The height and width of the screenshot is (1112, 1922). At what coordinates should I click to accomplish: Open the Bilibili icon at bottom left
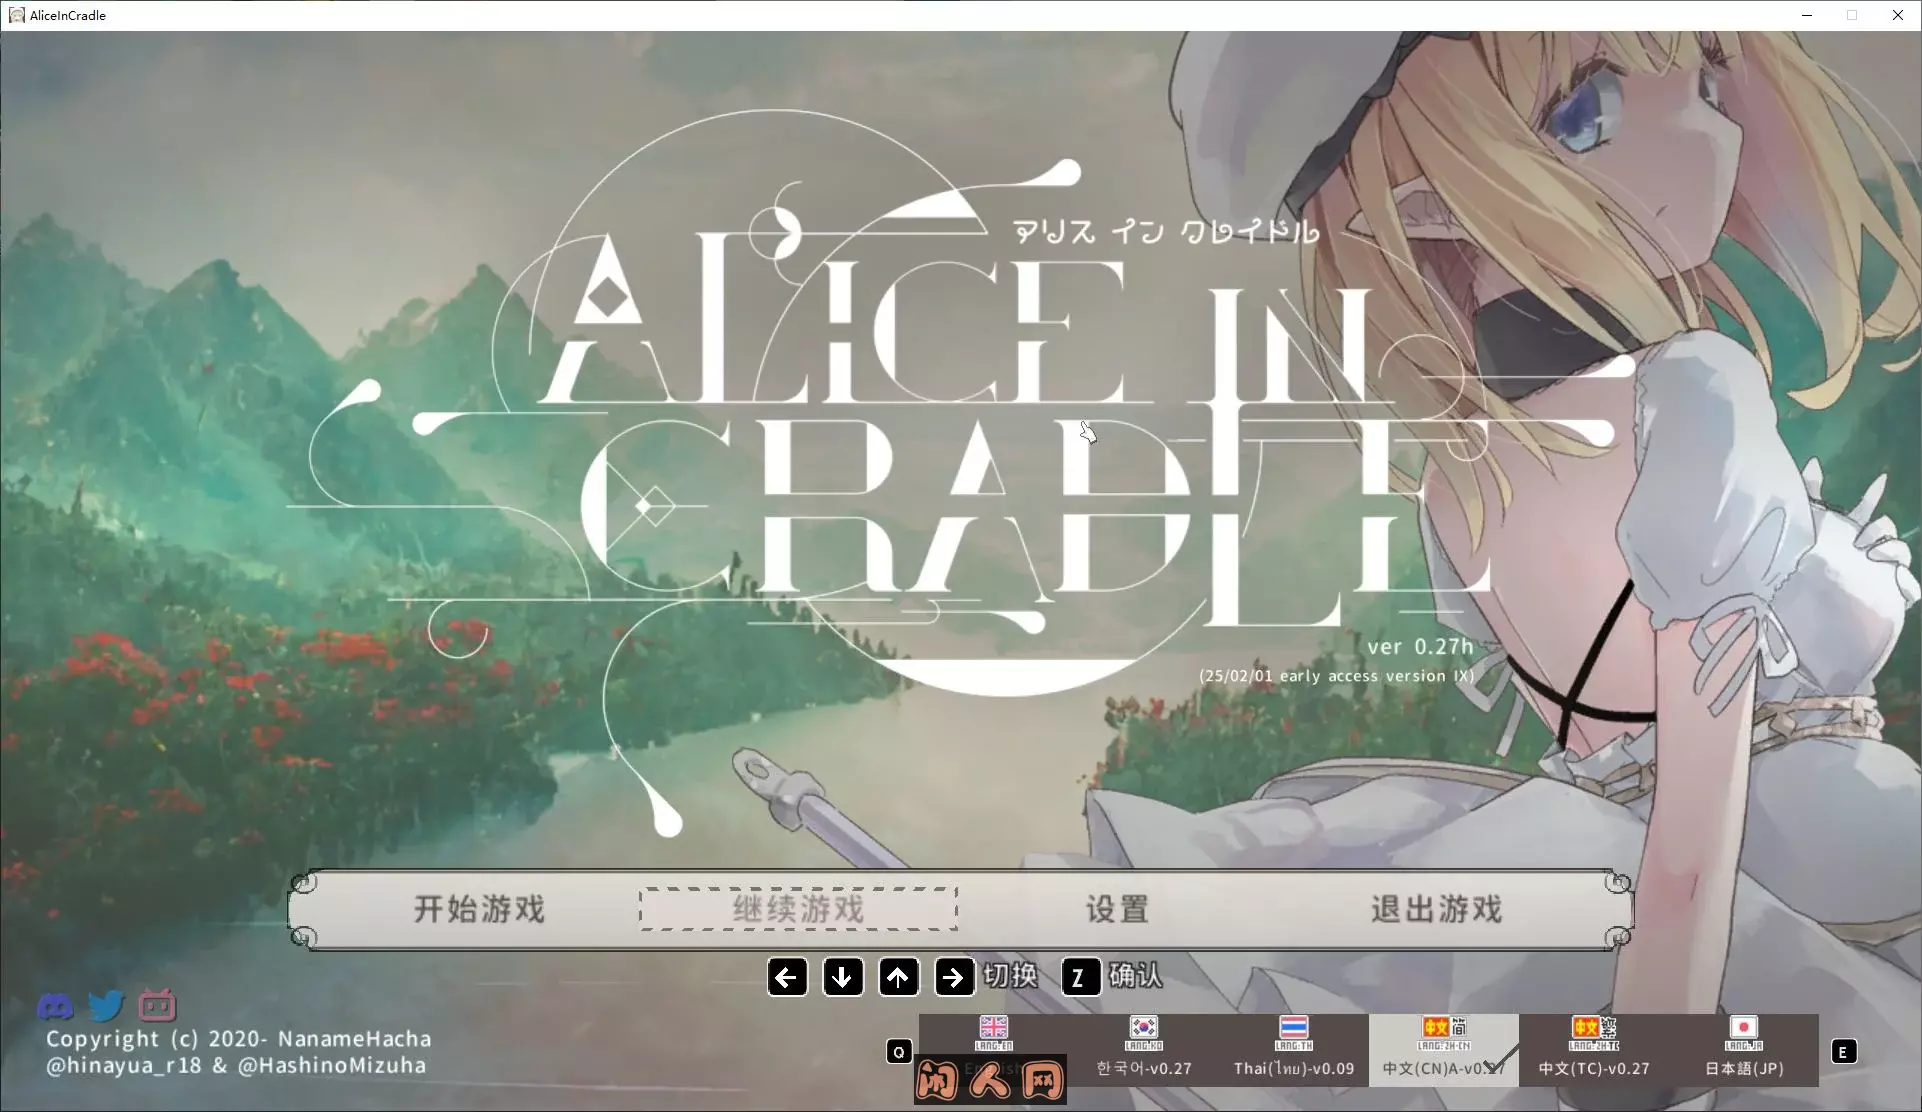[157, 1005]
